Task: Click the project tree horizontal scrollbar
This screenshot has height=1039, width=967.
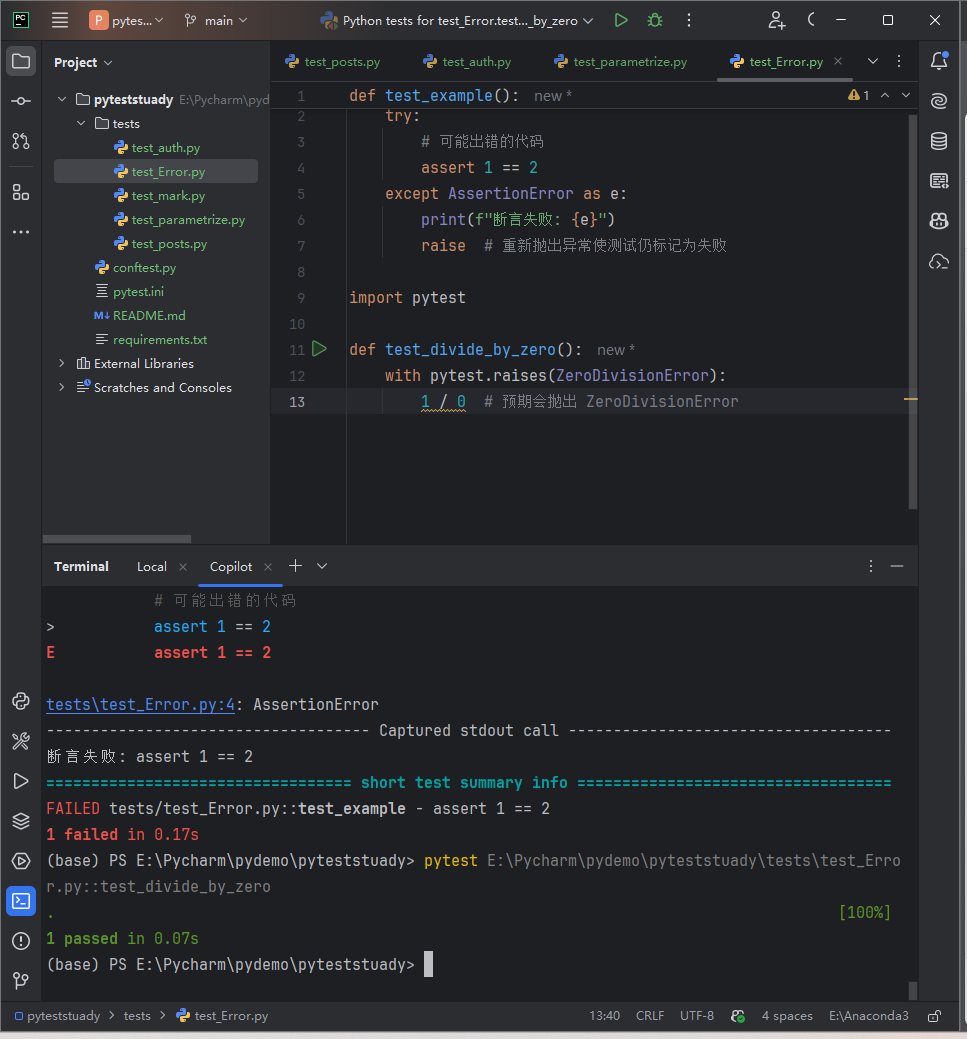Action: tap(117, 539)
